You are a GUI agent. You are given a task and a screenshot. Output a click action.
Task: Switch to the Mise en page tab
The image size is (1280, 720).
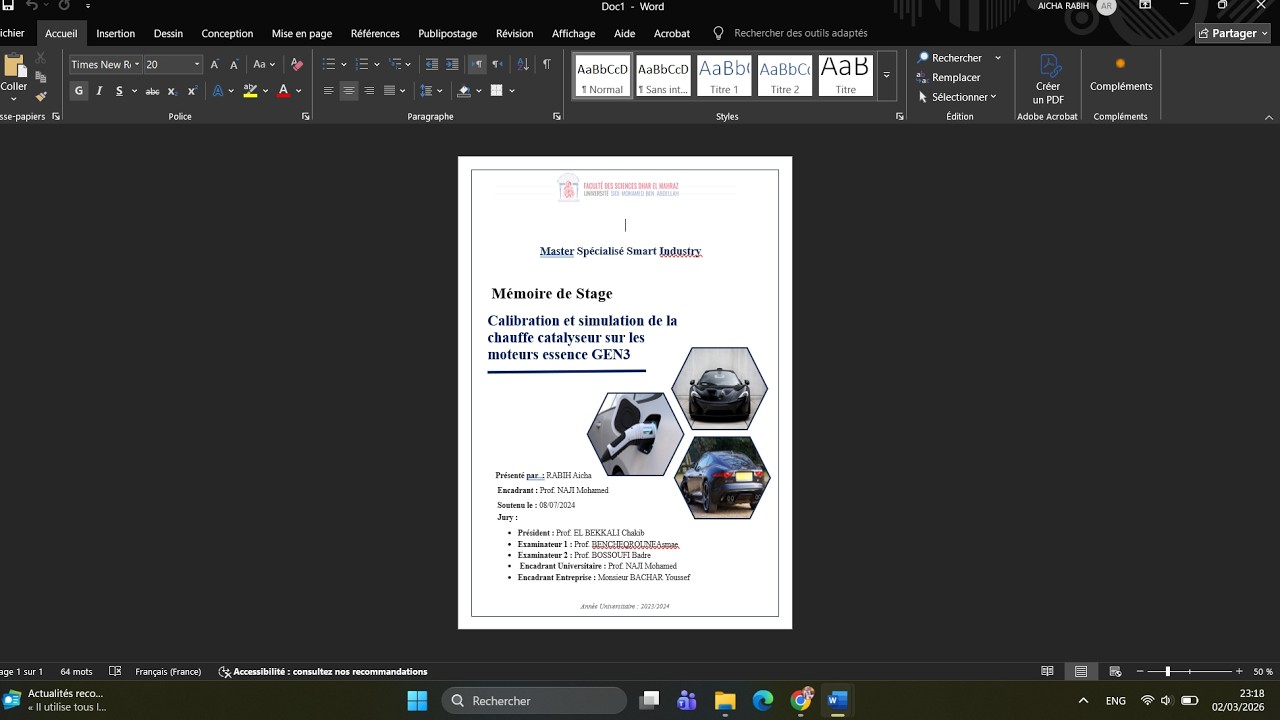click(302, 33)
